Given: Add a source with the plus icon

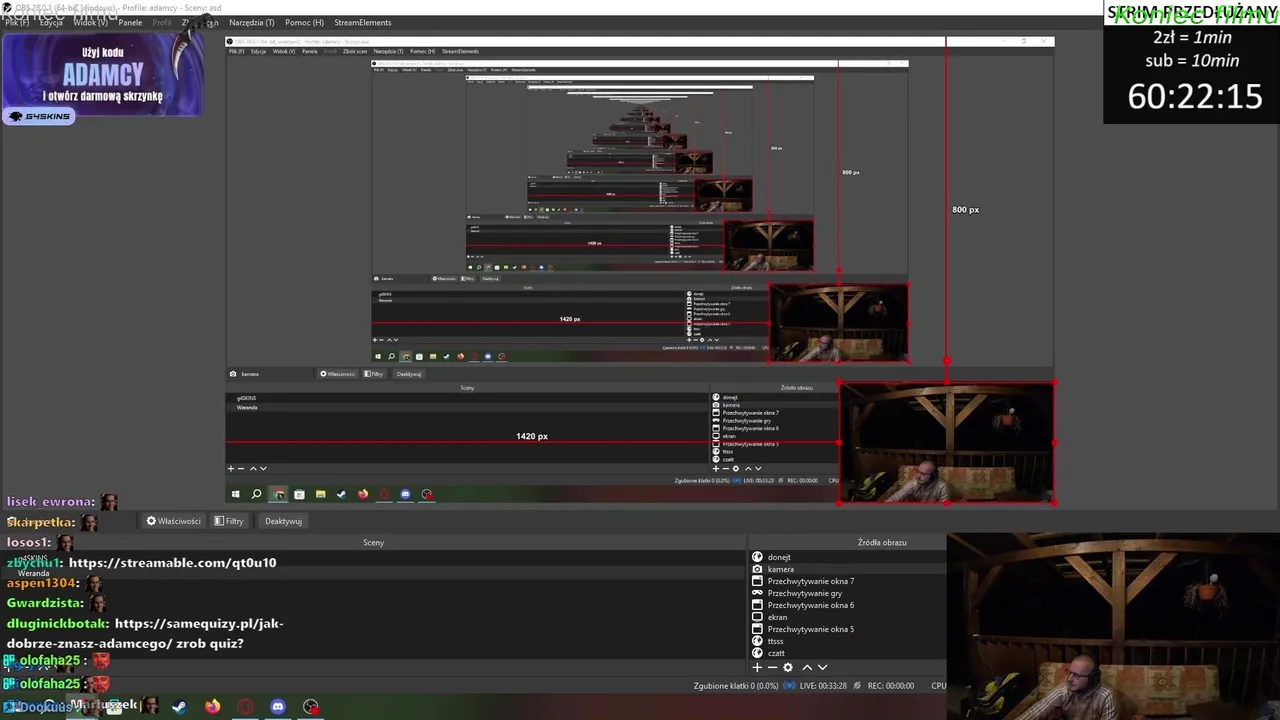Looking at the screenshot, I should (x=757, y=667).
